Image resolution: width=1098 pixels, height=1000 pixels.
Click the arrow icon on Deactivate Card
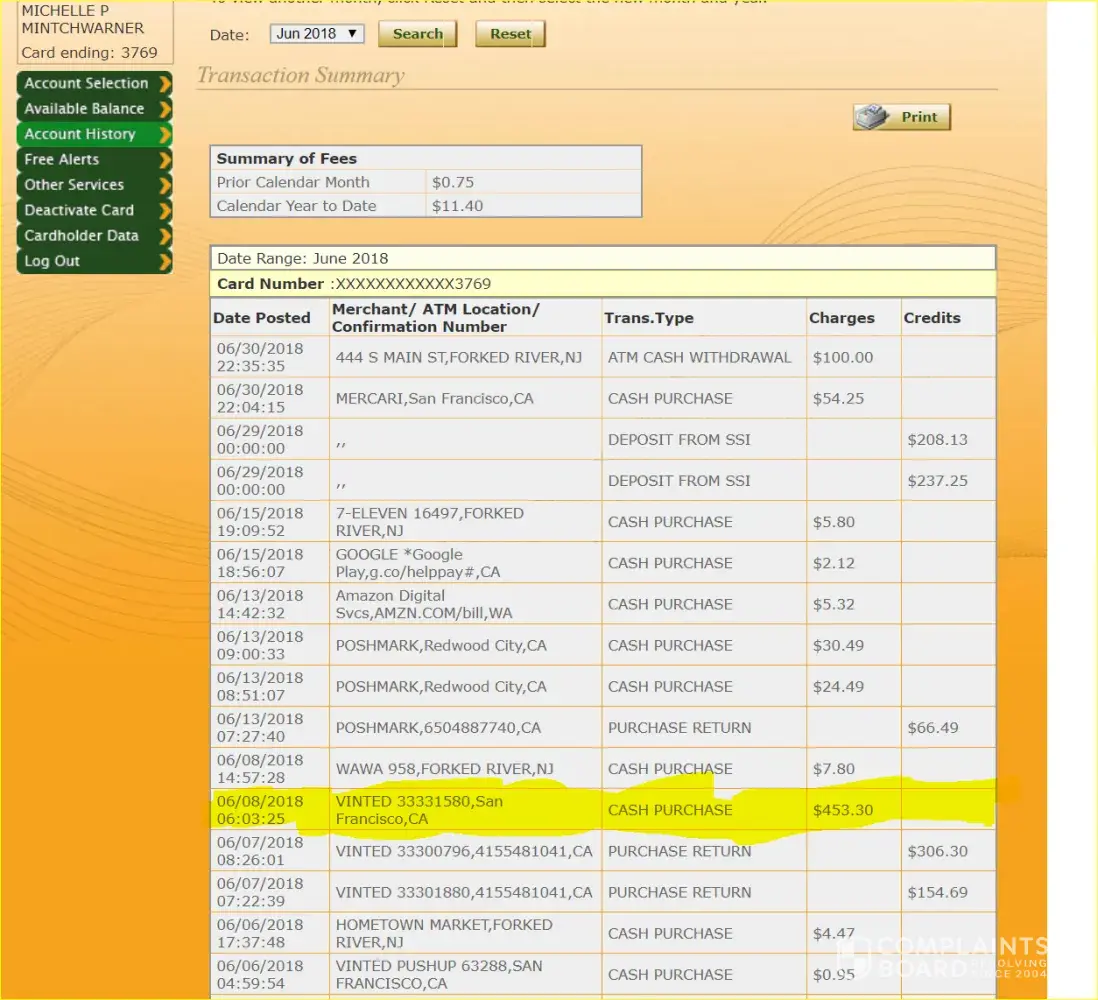coord(165,211)
